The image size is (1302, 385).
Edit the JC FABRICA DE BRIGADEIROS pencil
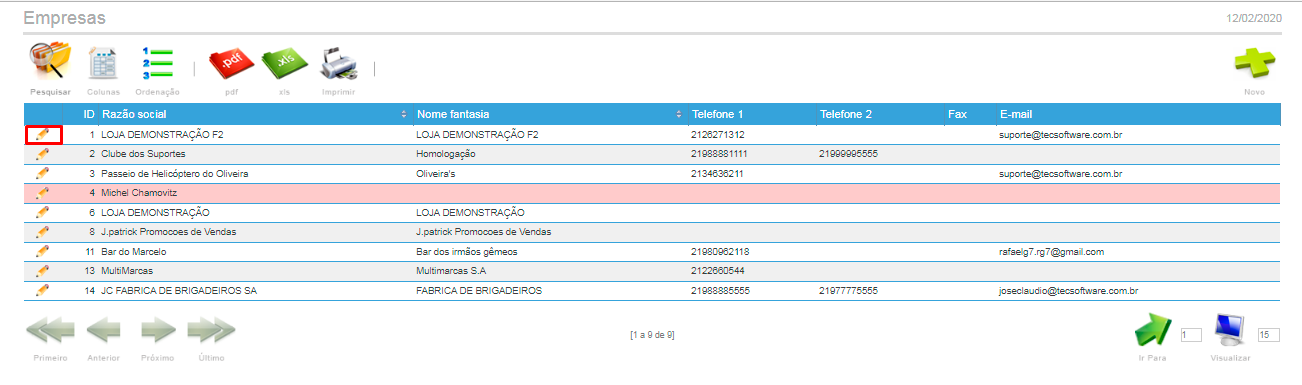pos(42,290)
